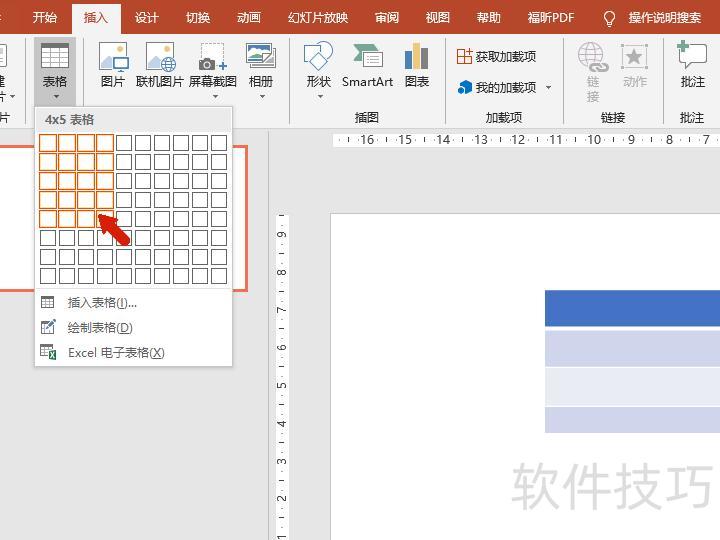
Task: Insert a SmartArt graphic
Action: 367,56
